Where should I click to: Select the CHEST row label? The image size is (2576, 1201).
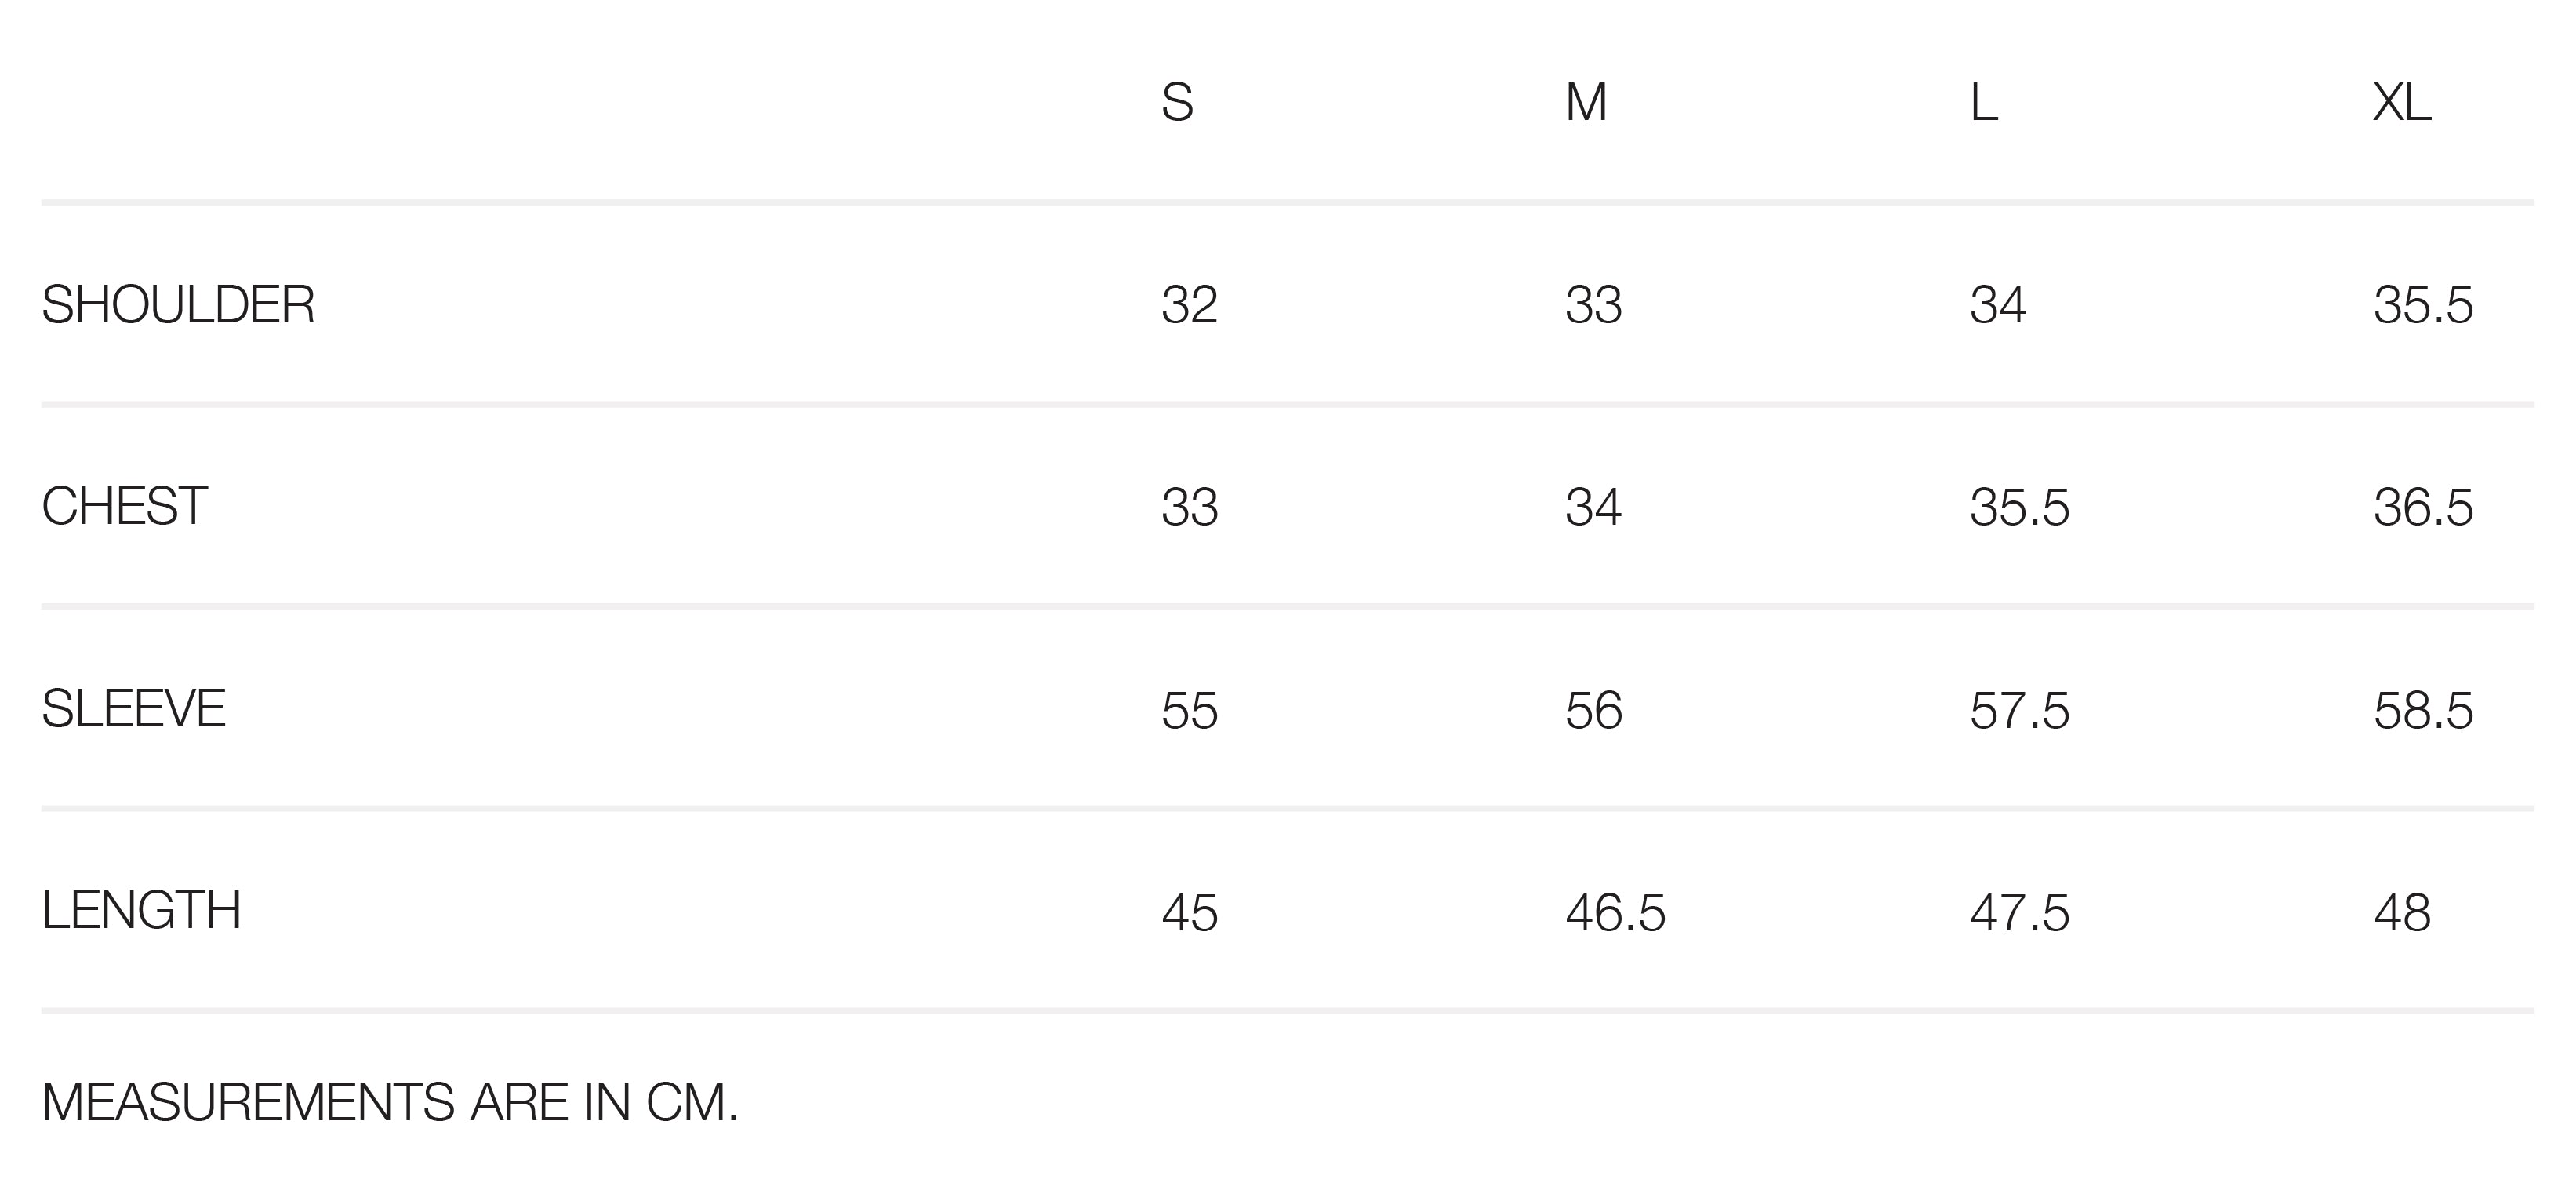click(125, 507)
